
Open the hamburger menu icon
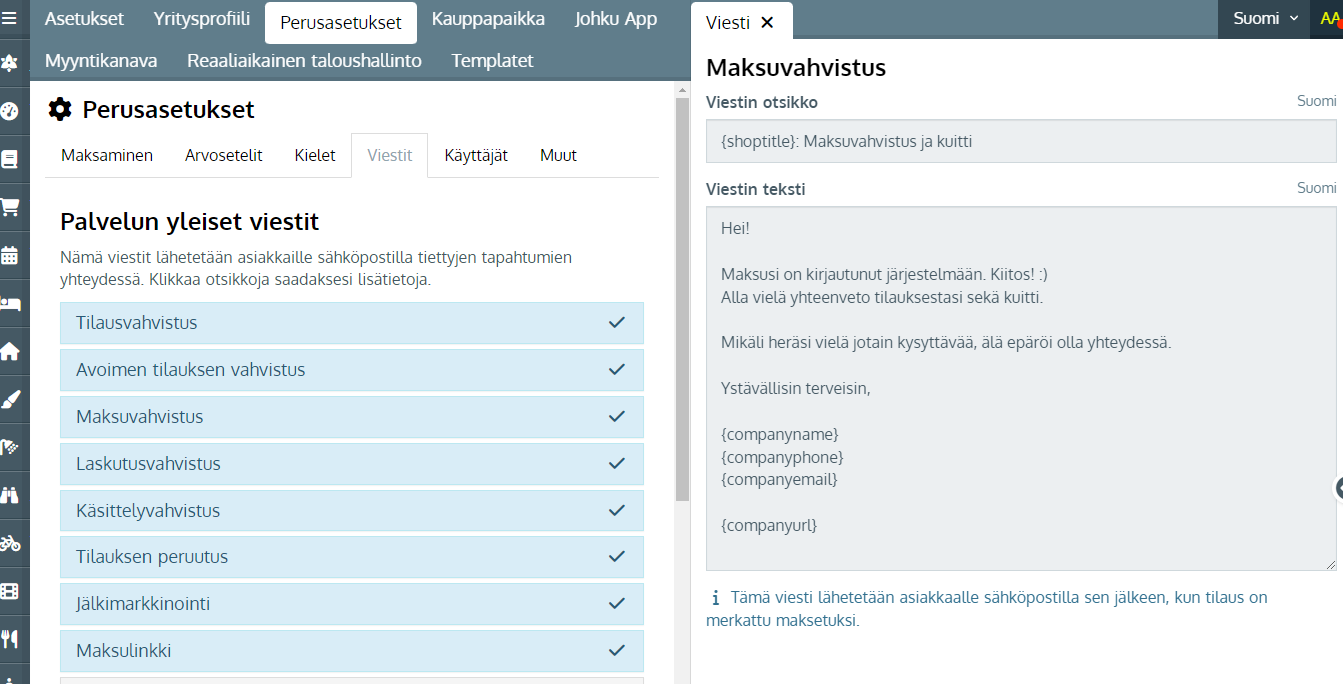coord(10,17)
